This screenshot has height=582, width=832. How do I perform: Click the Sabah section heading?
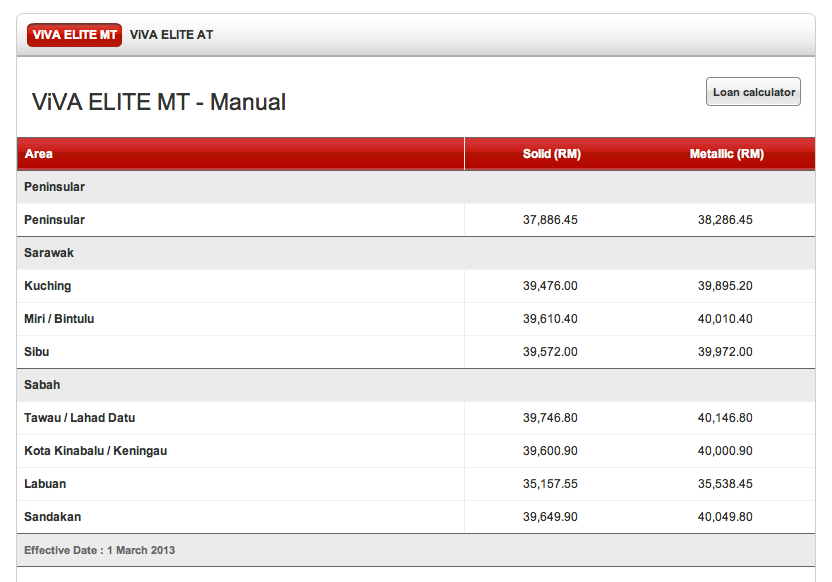[42, 385]
